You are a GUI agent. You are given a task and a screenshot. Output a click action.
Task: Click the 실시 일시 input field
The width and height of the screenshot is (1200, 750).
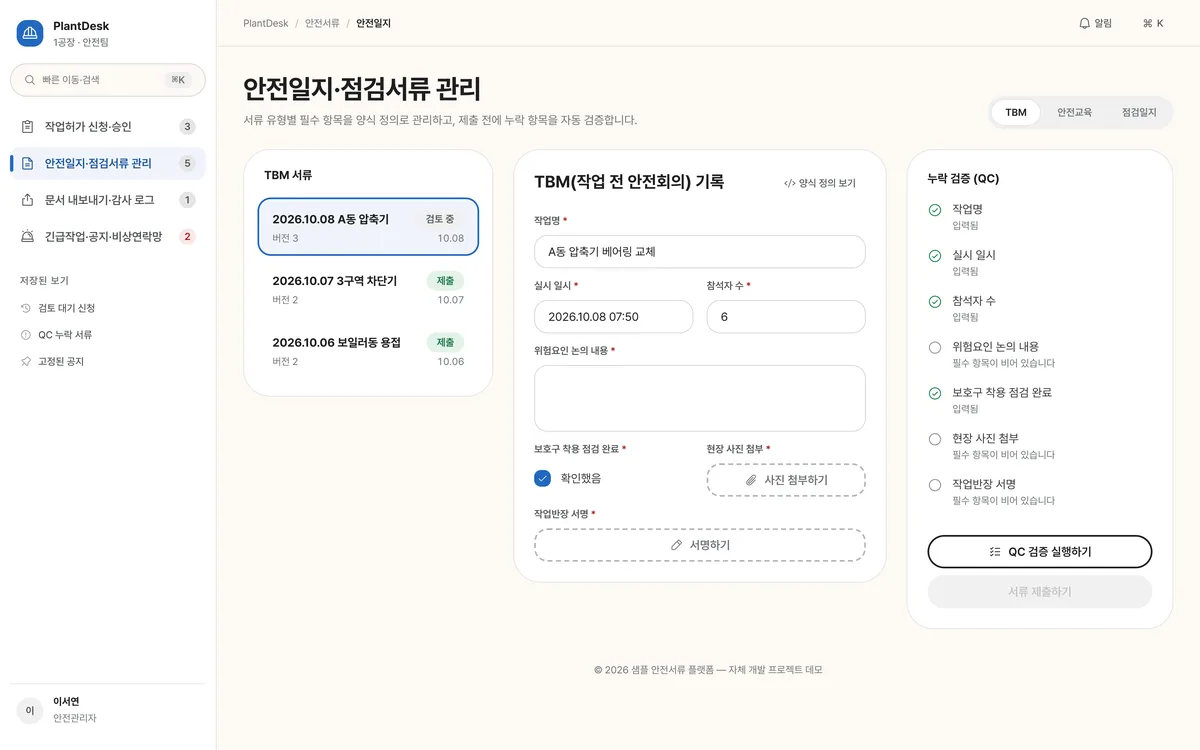[614, 317]
